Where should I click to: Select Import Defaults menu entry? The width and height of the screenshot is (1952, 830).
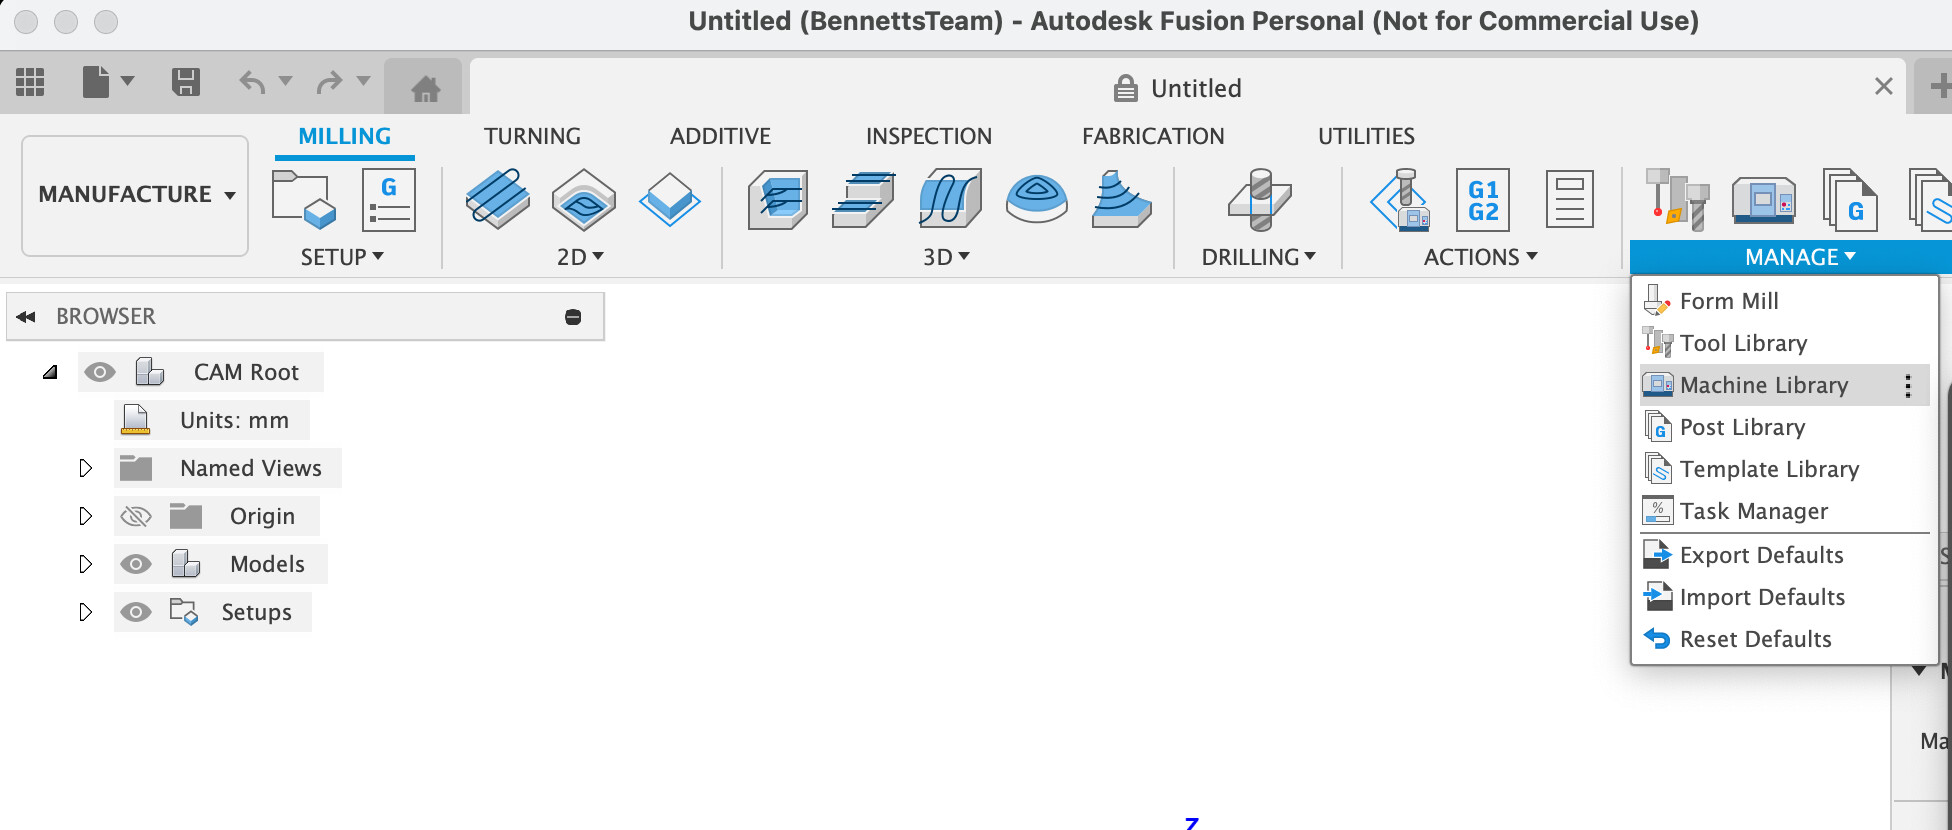pyautogui.click(x=1784, y=597)
